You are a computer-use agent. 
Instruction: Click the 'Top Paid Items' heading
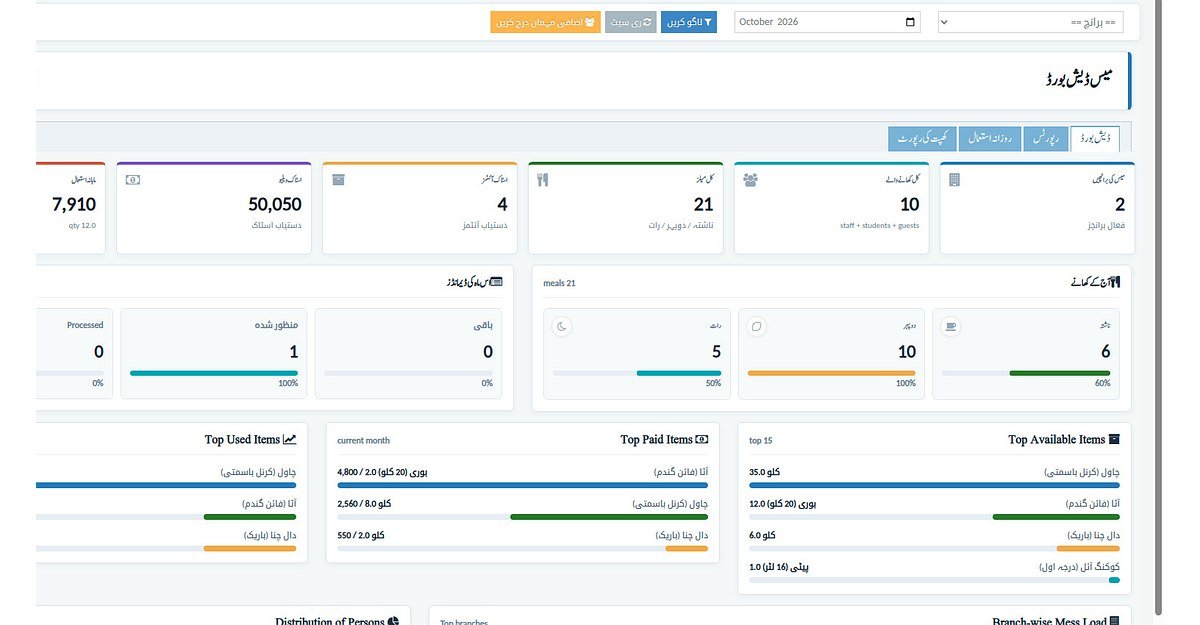[x=656, y=439]
